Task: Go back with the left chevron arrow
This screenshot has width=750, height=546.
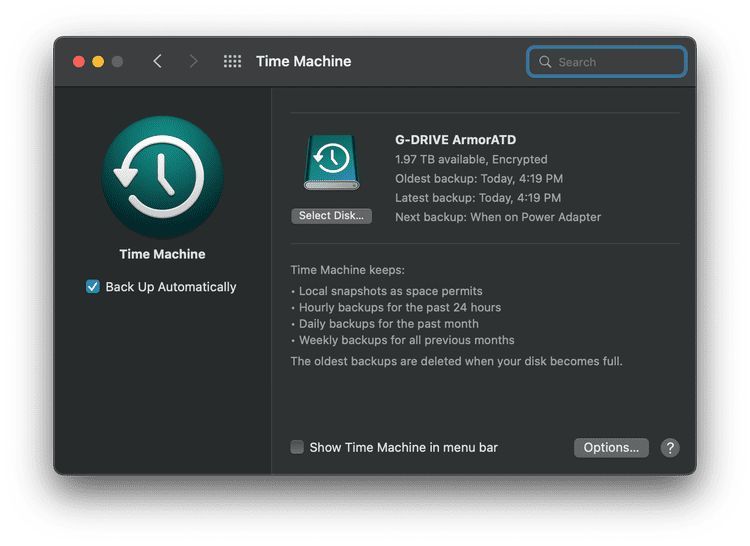Action: (157, 62)
